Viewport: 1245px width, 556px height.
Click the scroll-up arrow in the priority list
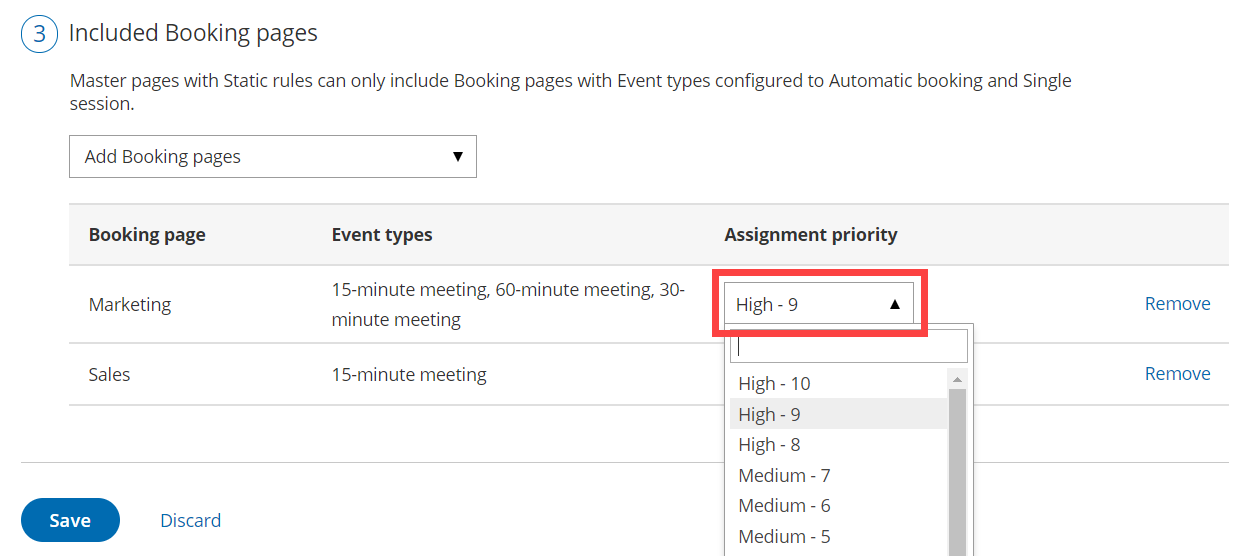coord(957,380)
